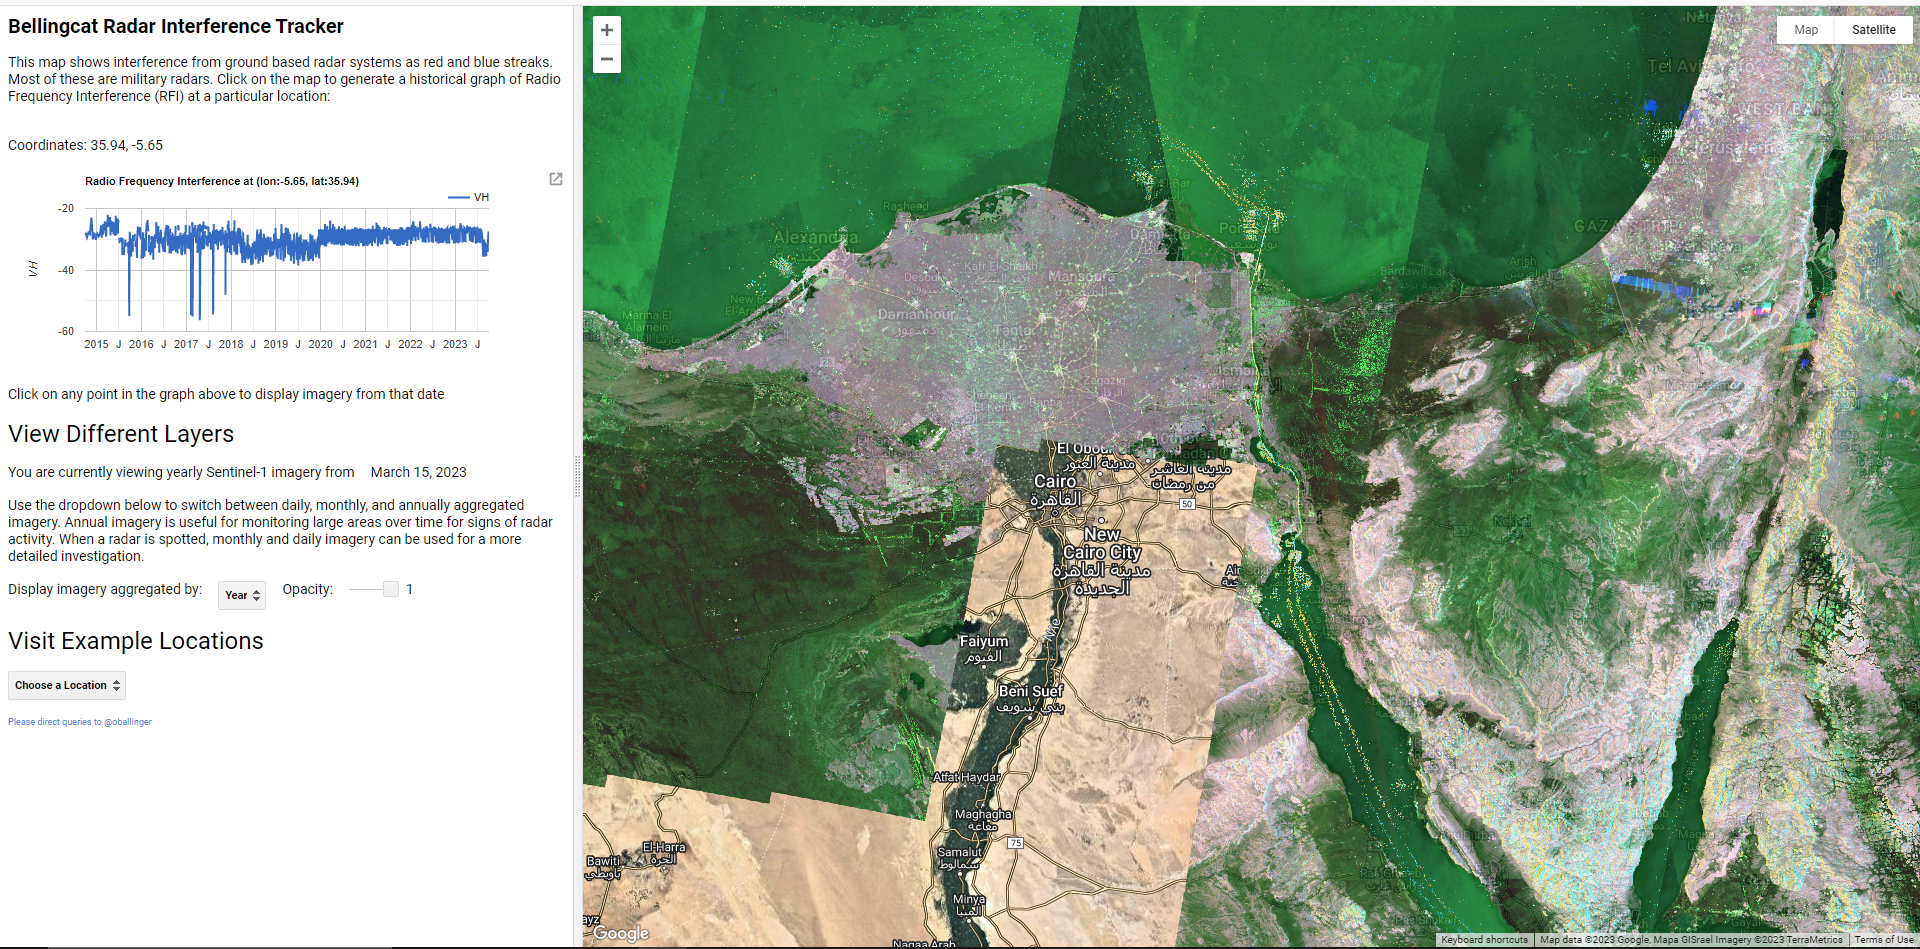Adjust the Opacity slider handle
Viewport: 1920px width, 949px height.
(391, 589)
